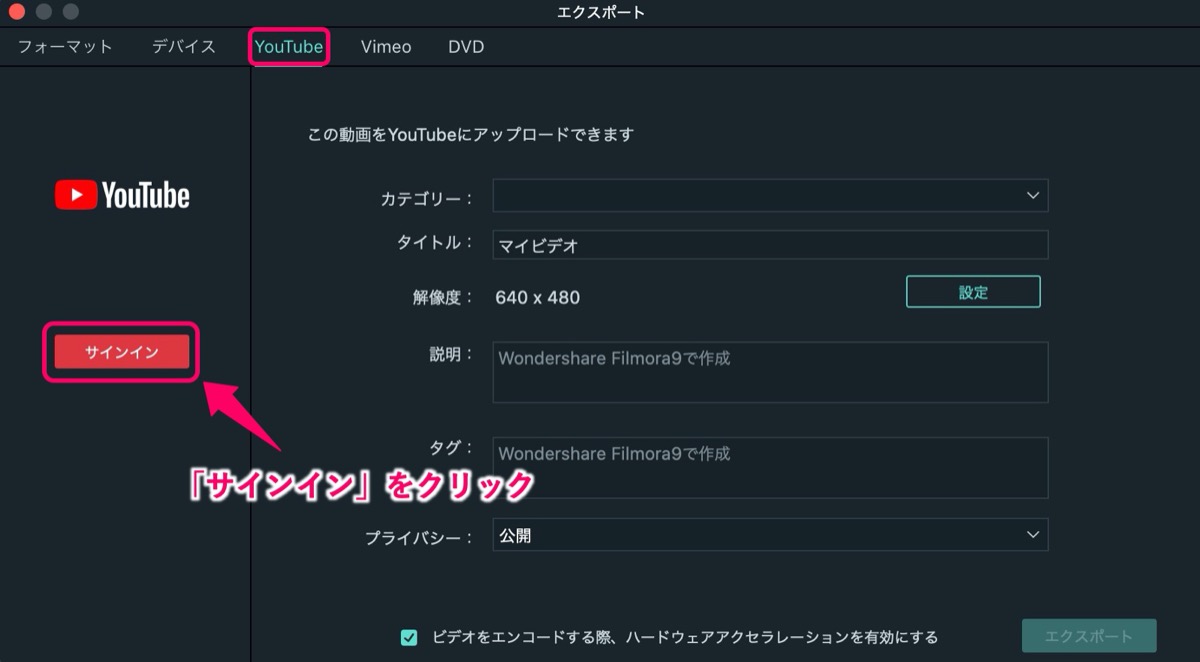Screen dimensions: 1200x662
Task: Click the エクスポート button
Action: tap(1089, 636)
